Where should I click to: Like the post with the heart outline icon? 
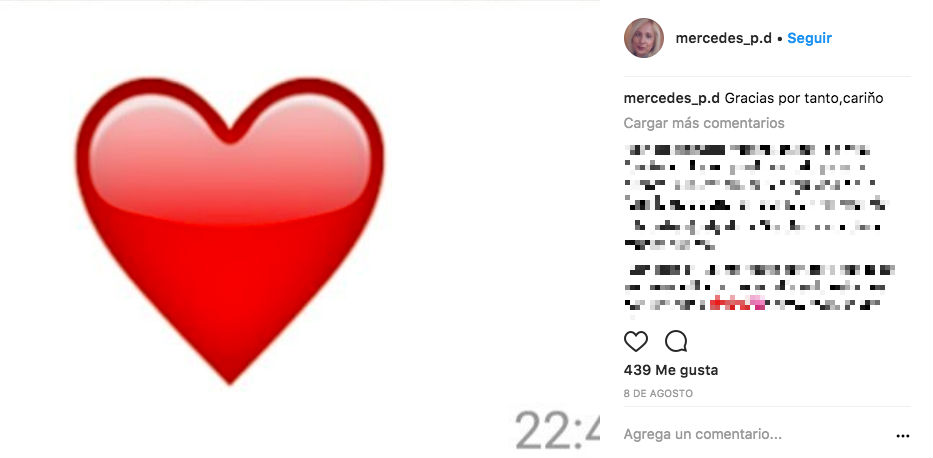pos(635,341)
